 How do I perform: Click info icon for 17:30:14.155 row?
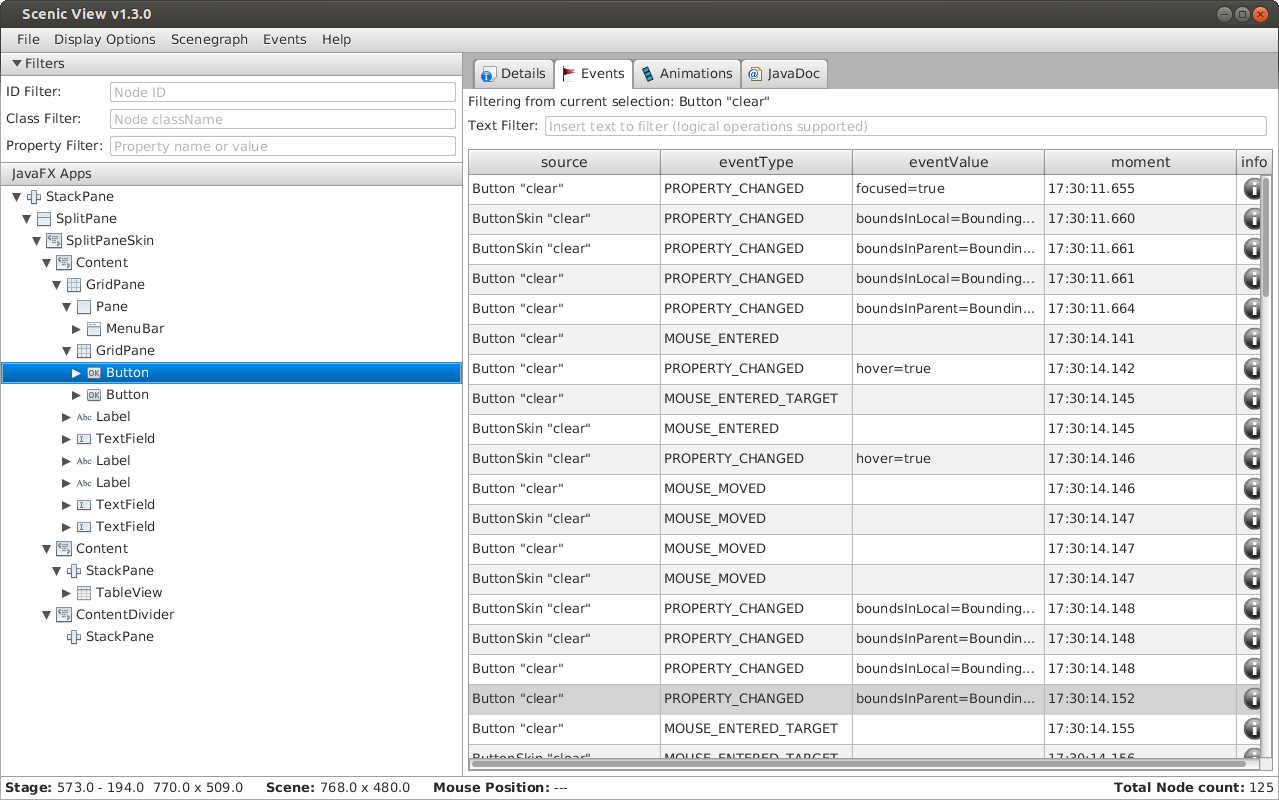click(1253, 729)
